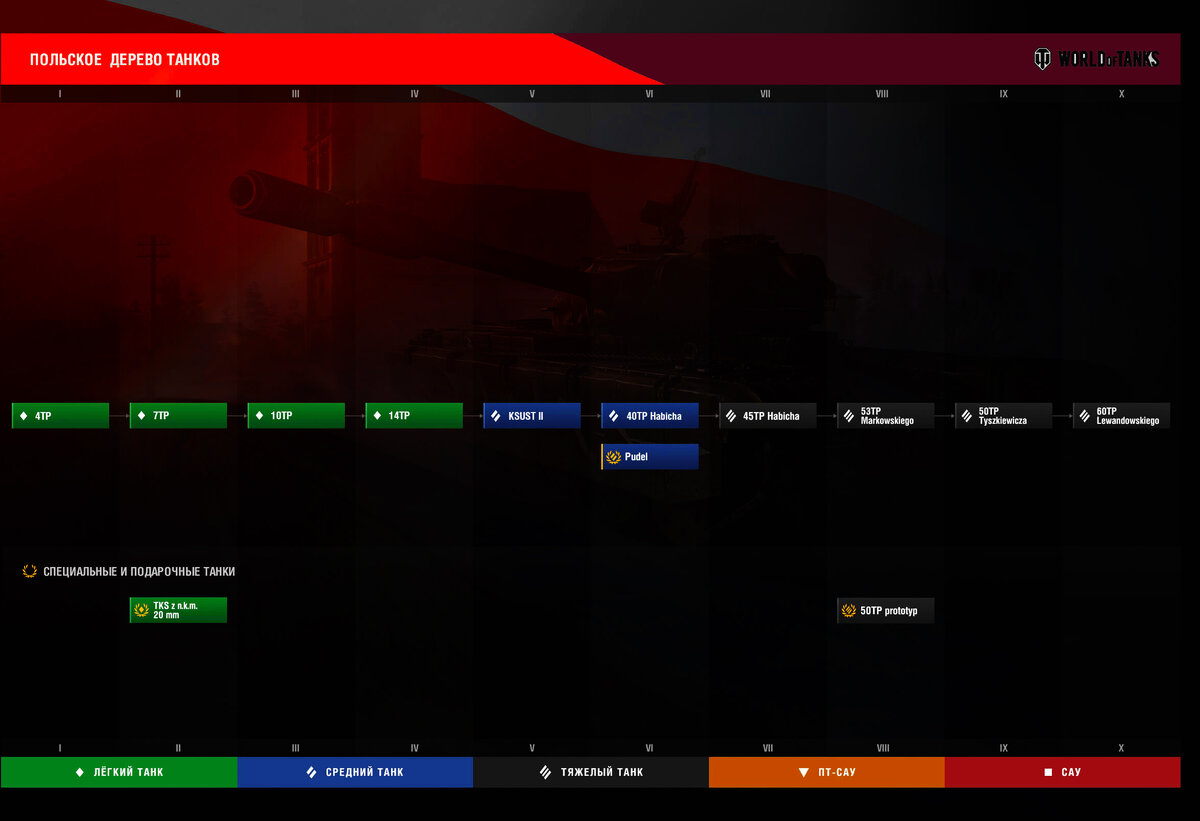The height and width of the screenshot is (821, 1200).
Task: Select the САУ legend tab
Action: [1063, 772]
